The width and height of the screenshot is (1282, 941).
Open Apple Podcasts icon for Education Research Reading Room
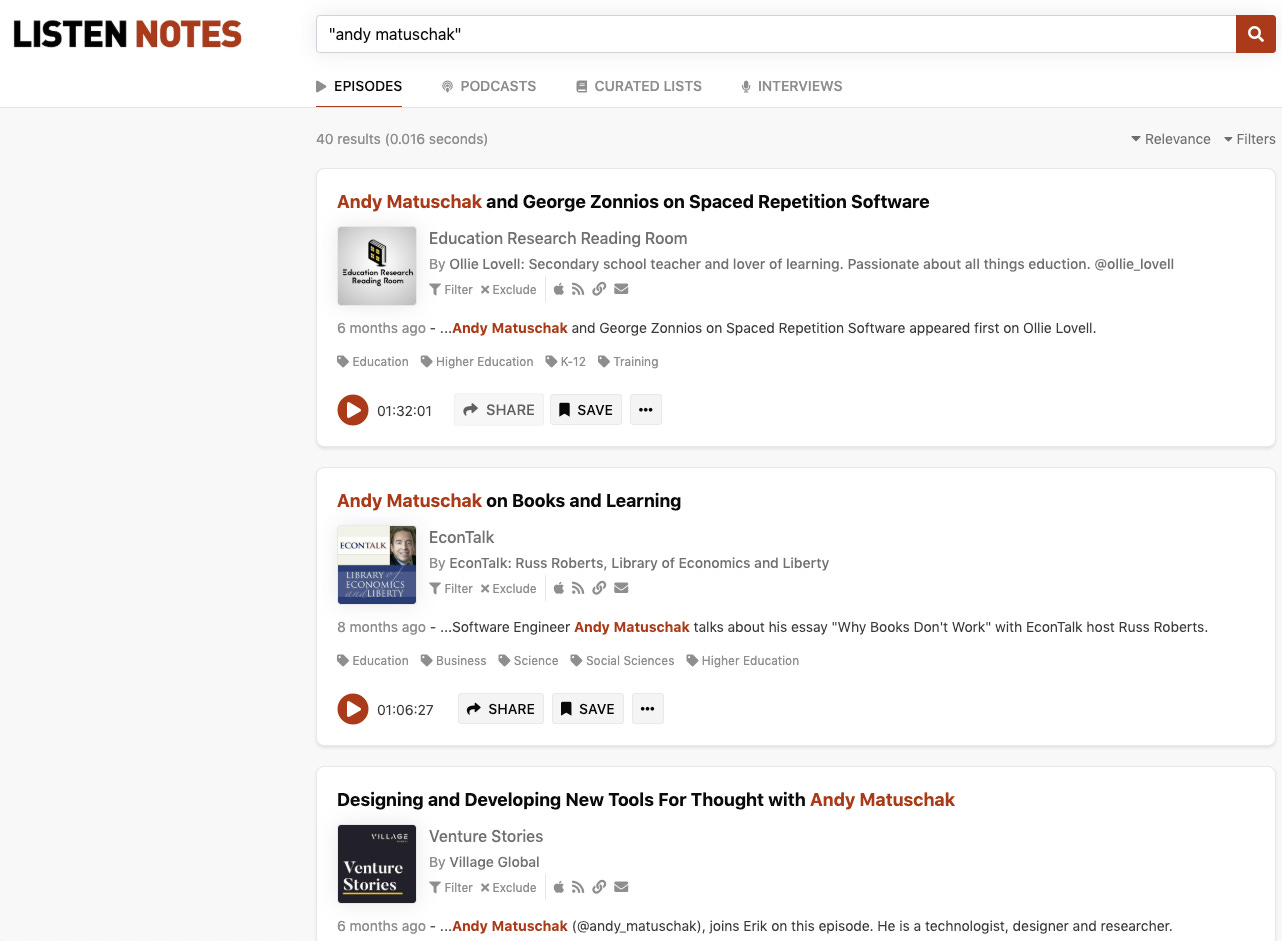point(559,289)
